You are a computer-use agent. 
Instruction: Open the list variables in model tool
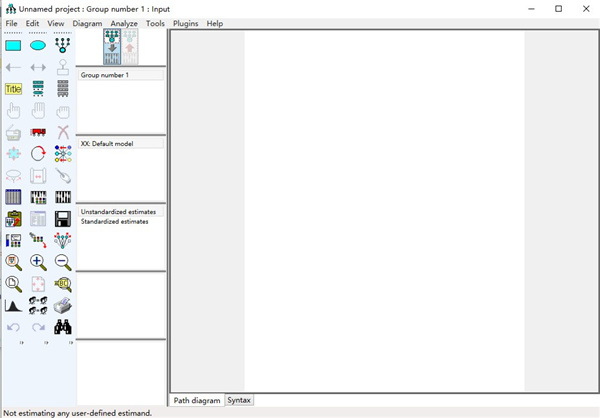click(x=38, y=89)
